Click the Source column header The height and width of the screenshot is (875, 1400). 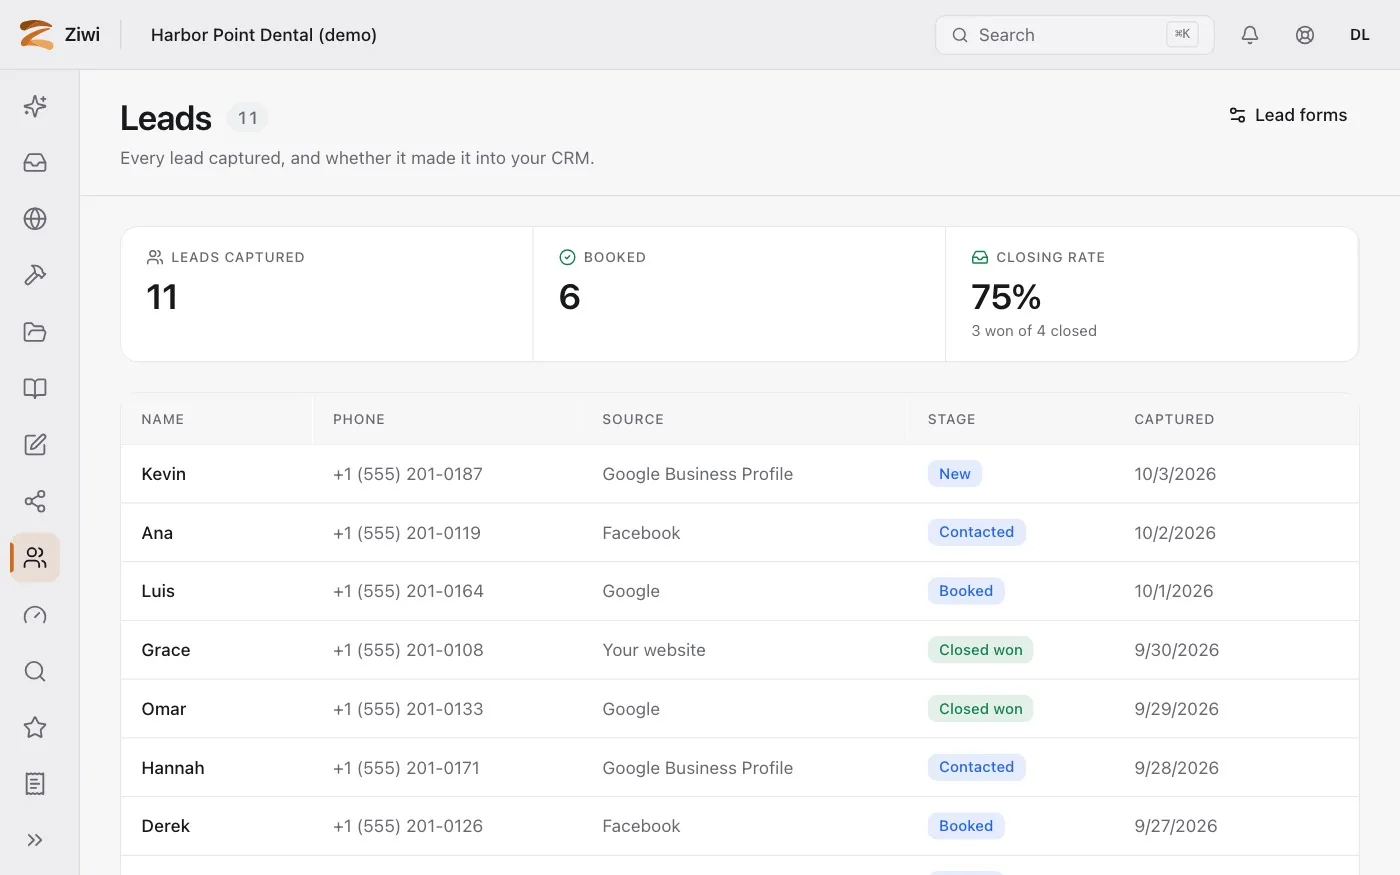click(x=633, y=419)
